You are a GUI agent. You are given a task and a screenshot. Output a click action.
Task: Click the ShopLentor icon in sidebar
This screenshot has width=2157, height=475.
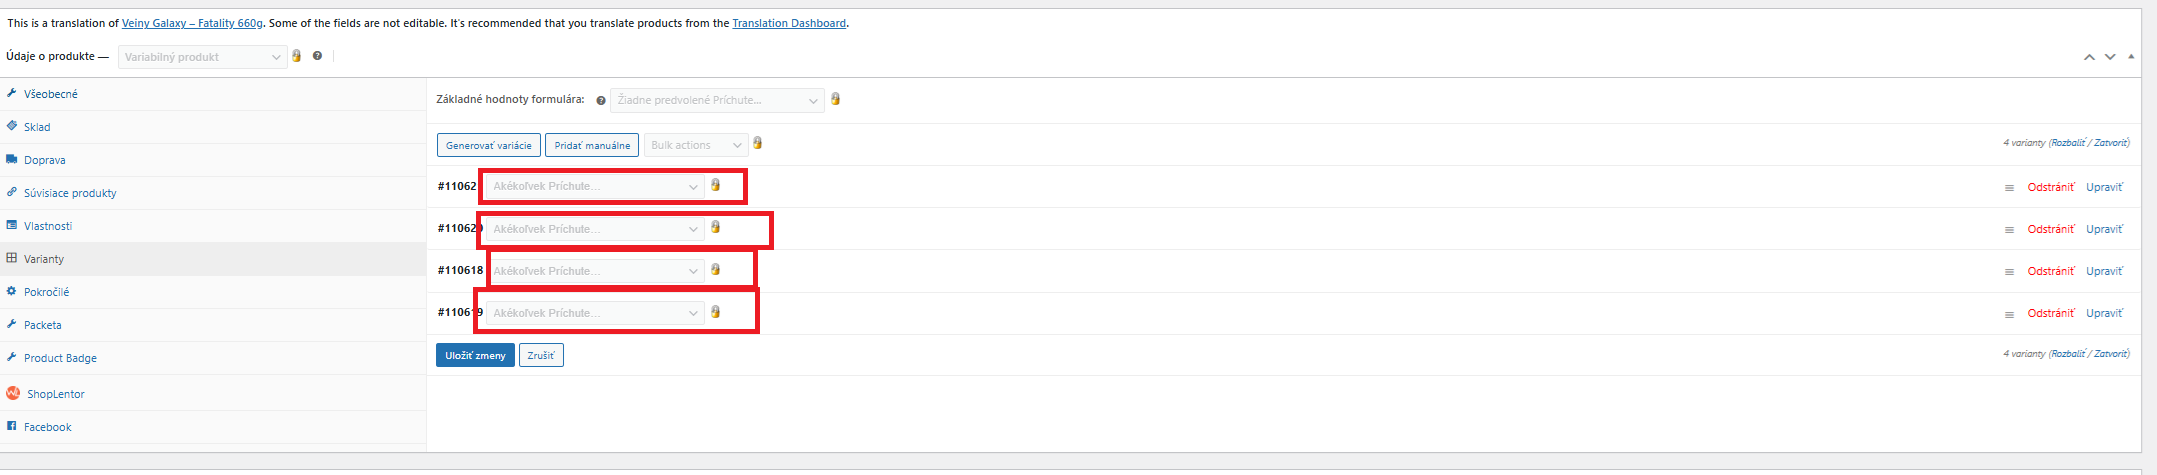pos(13,393)
